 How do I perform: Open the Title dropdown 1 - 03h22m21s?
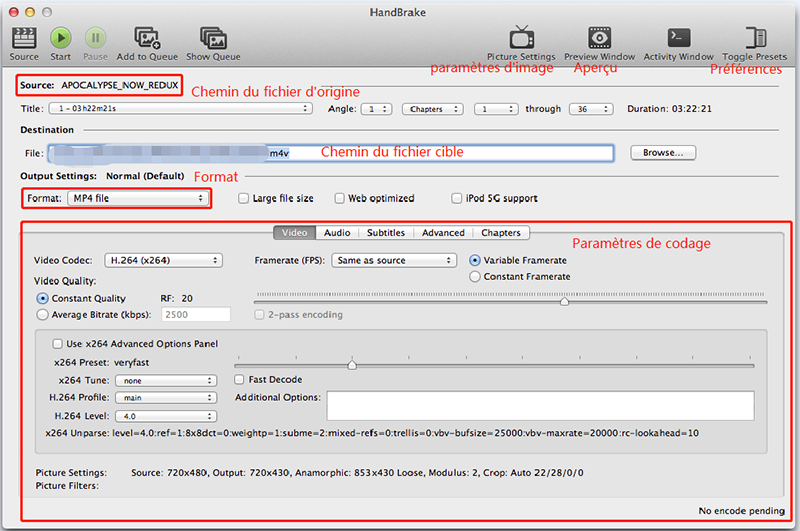[181, 109]
